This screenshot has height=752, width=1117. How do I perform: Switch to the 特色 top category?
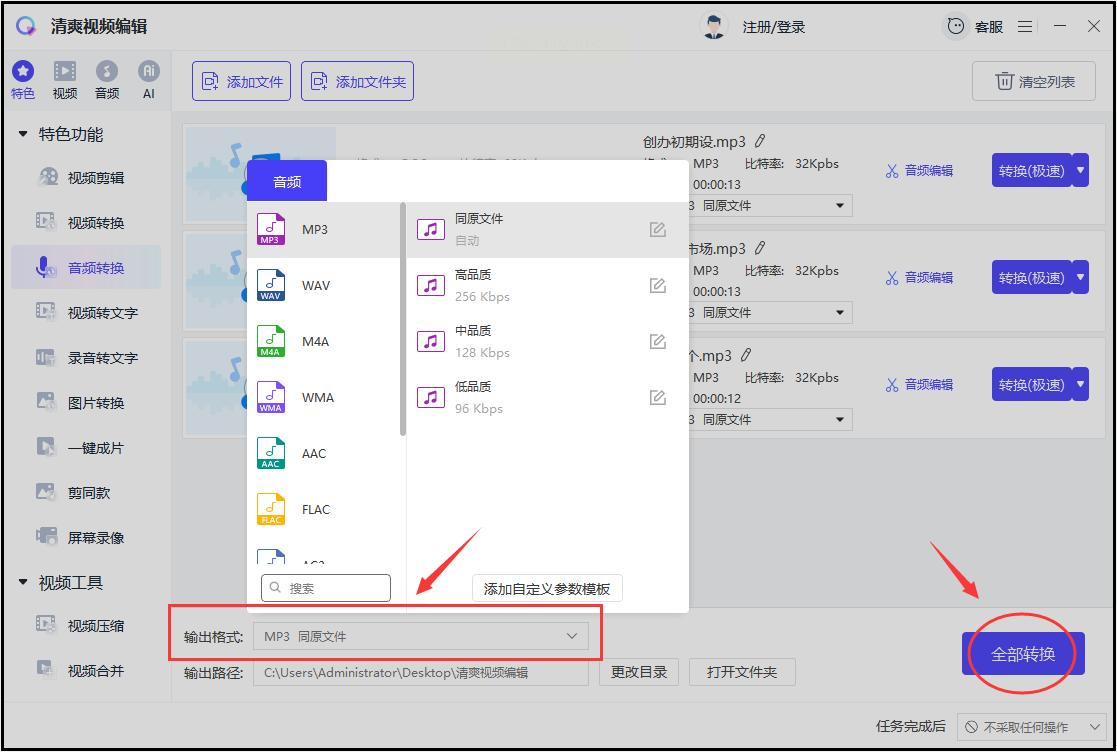click(23, 80)
